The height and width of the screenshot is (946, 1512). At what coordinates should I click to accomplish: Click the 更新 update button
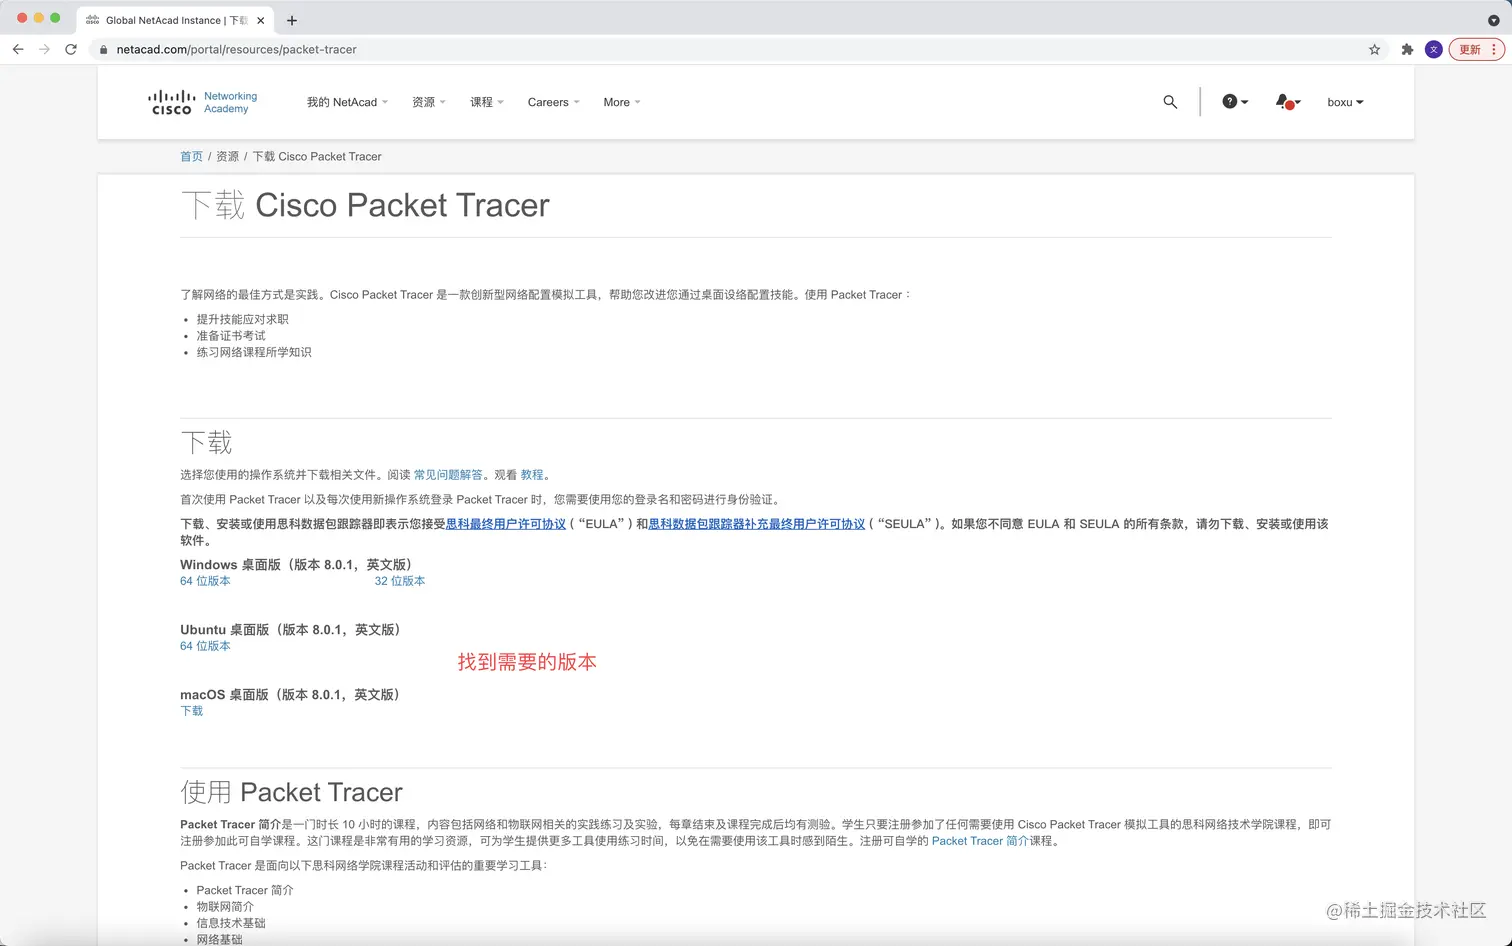coord(1470,49)
